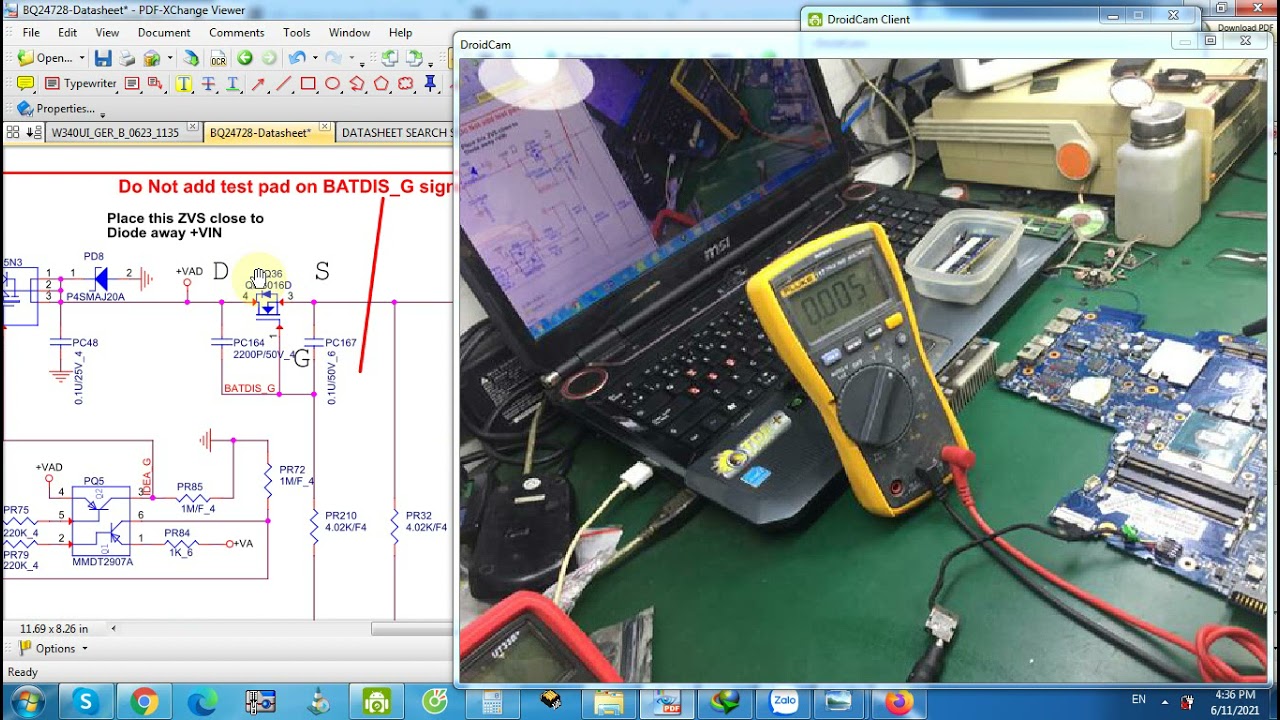Open Firefox from the taskbar

pyautogui.click(x=898, y=702)
